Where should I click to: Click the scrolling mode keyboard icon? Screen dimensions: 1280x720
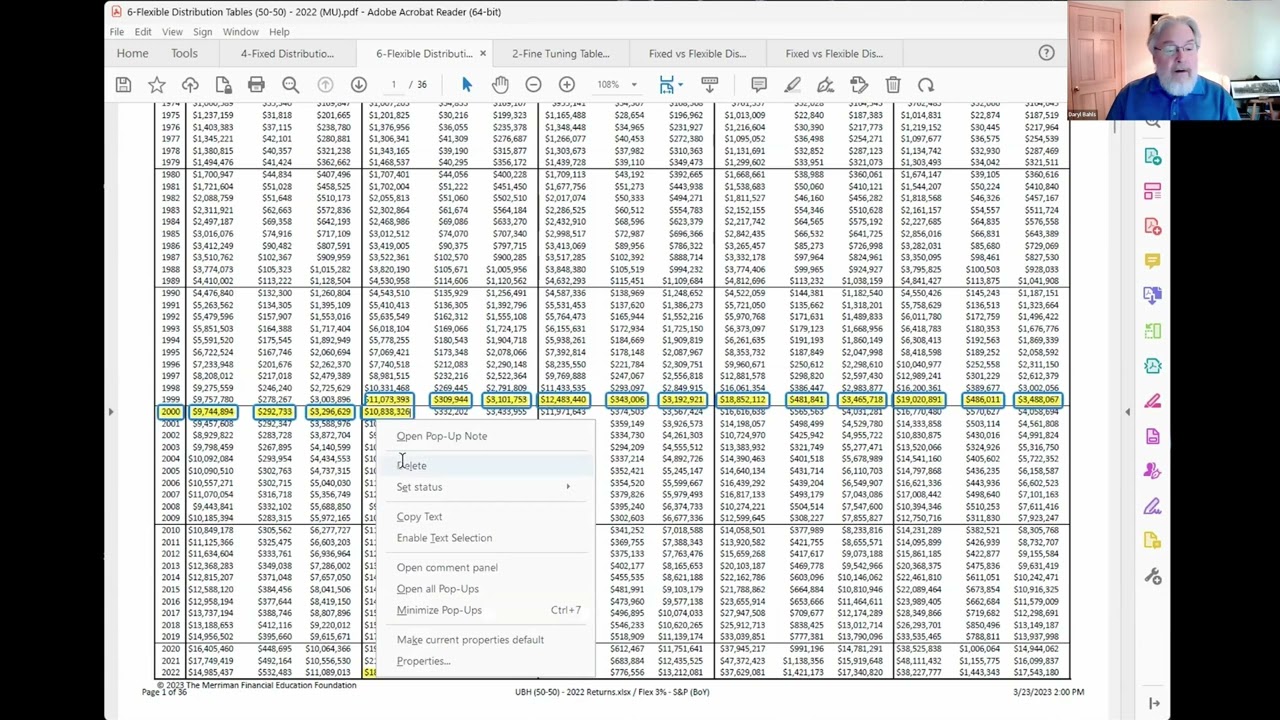pos(709,85)
